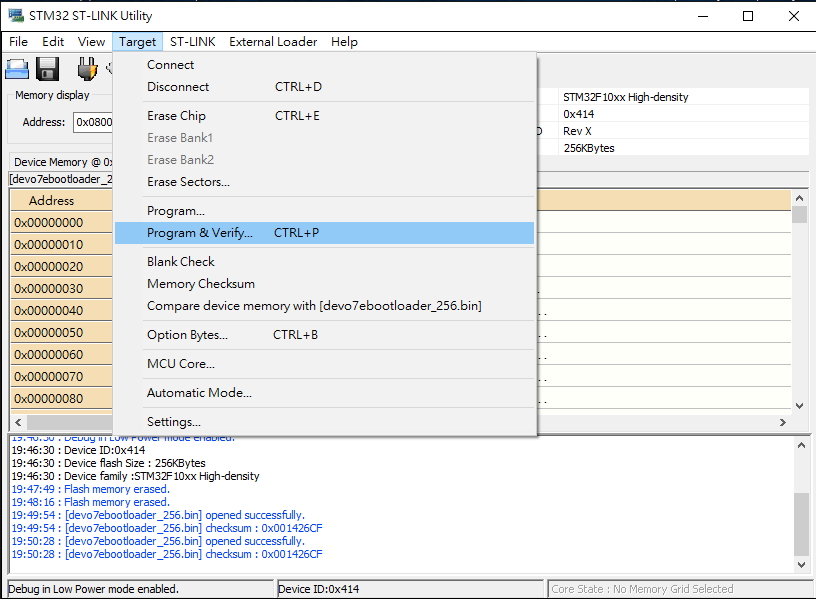
Task: Click log panel scroll down arrow
Action: click(x=801, y=564)
